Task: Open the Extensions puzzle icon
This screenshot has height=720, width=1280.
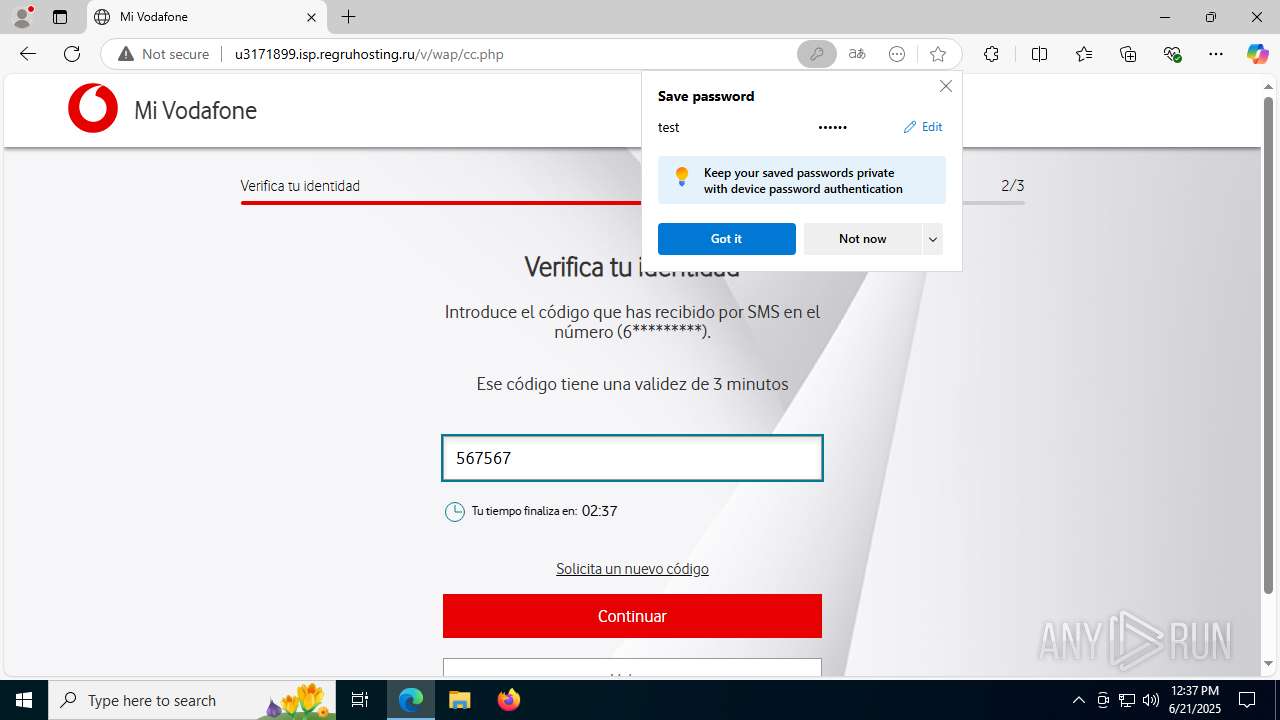Action: point(991,54)
